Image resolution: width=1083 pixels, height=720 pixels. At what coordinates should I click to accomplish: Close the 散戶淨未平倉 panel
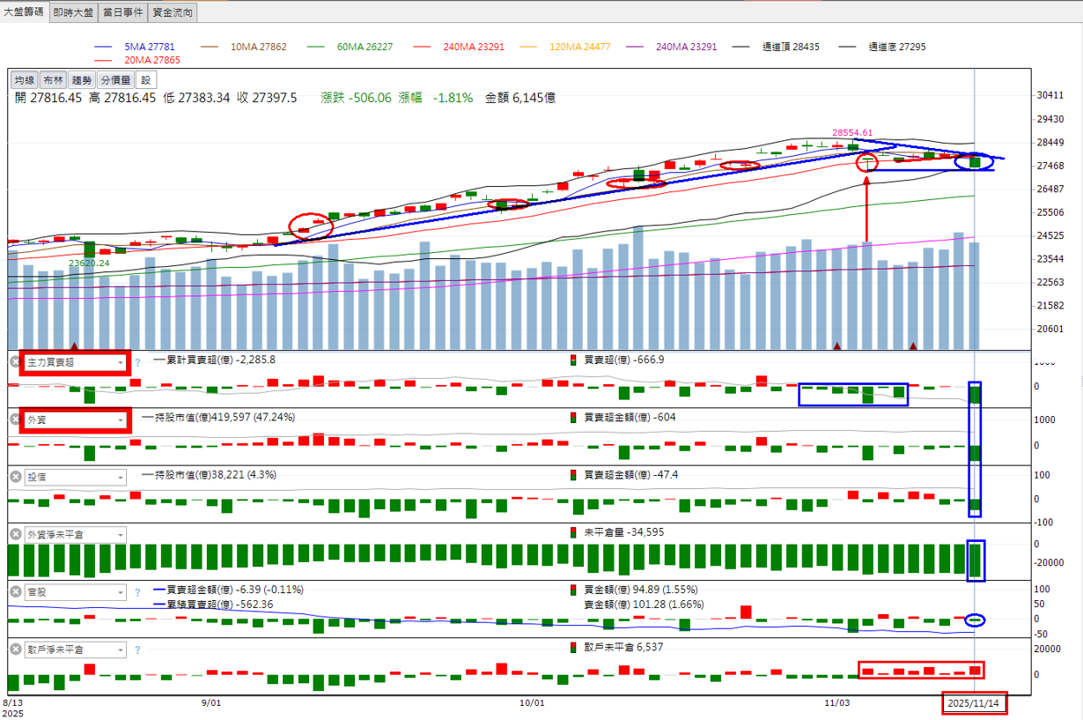(x=15, y=650)
